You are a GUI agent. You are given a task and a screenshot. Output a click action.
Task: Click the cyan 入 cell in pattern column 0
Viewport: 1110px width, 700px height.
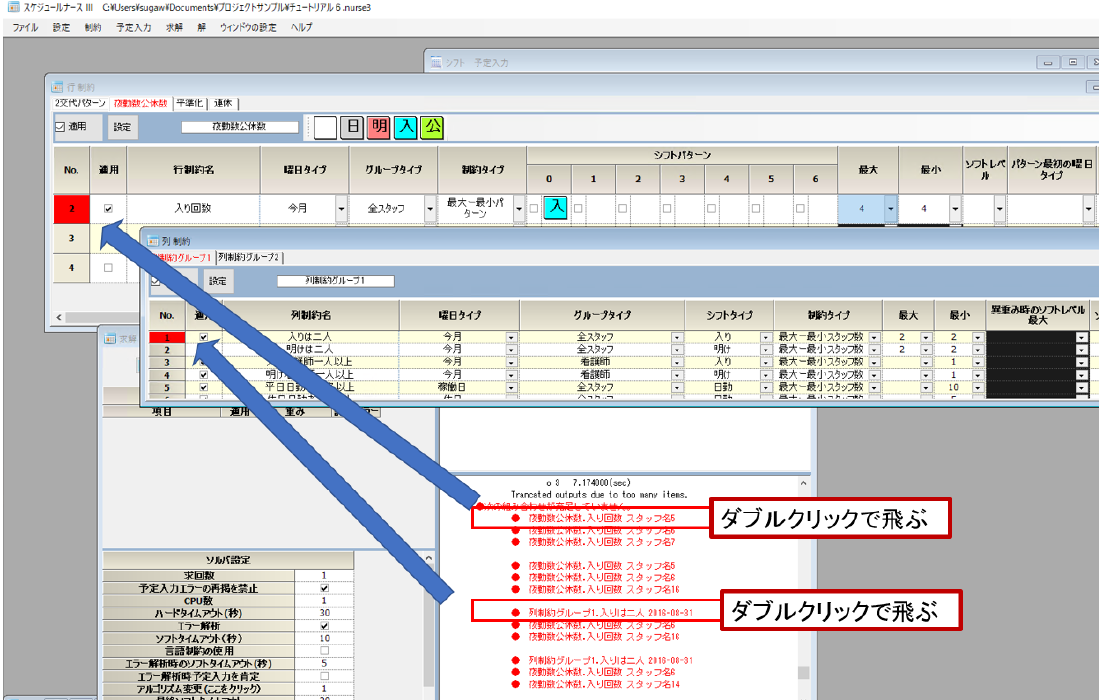pyautogui.click(x=556, y=208)
